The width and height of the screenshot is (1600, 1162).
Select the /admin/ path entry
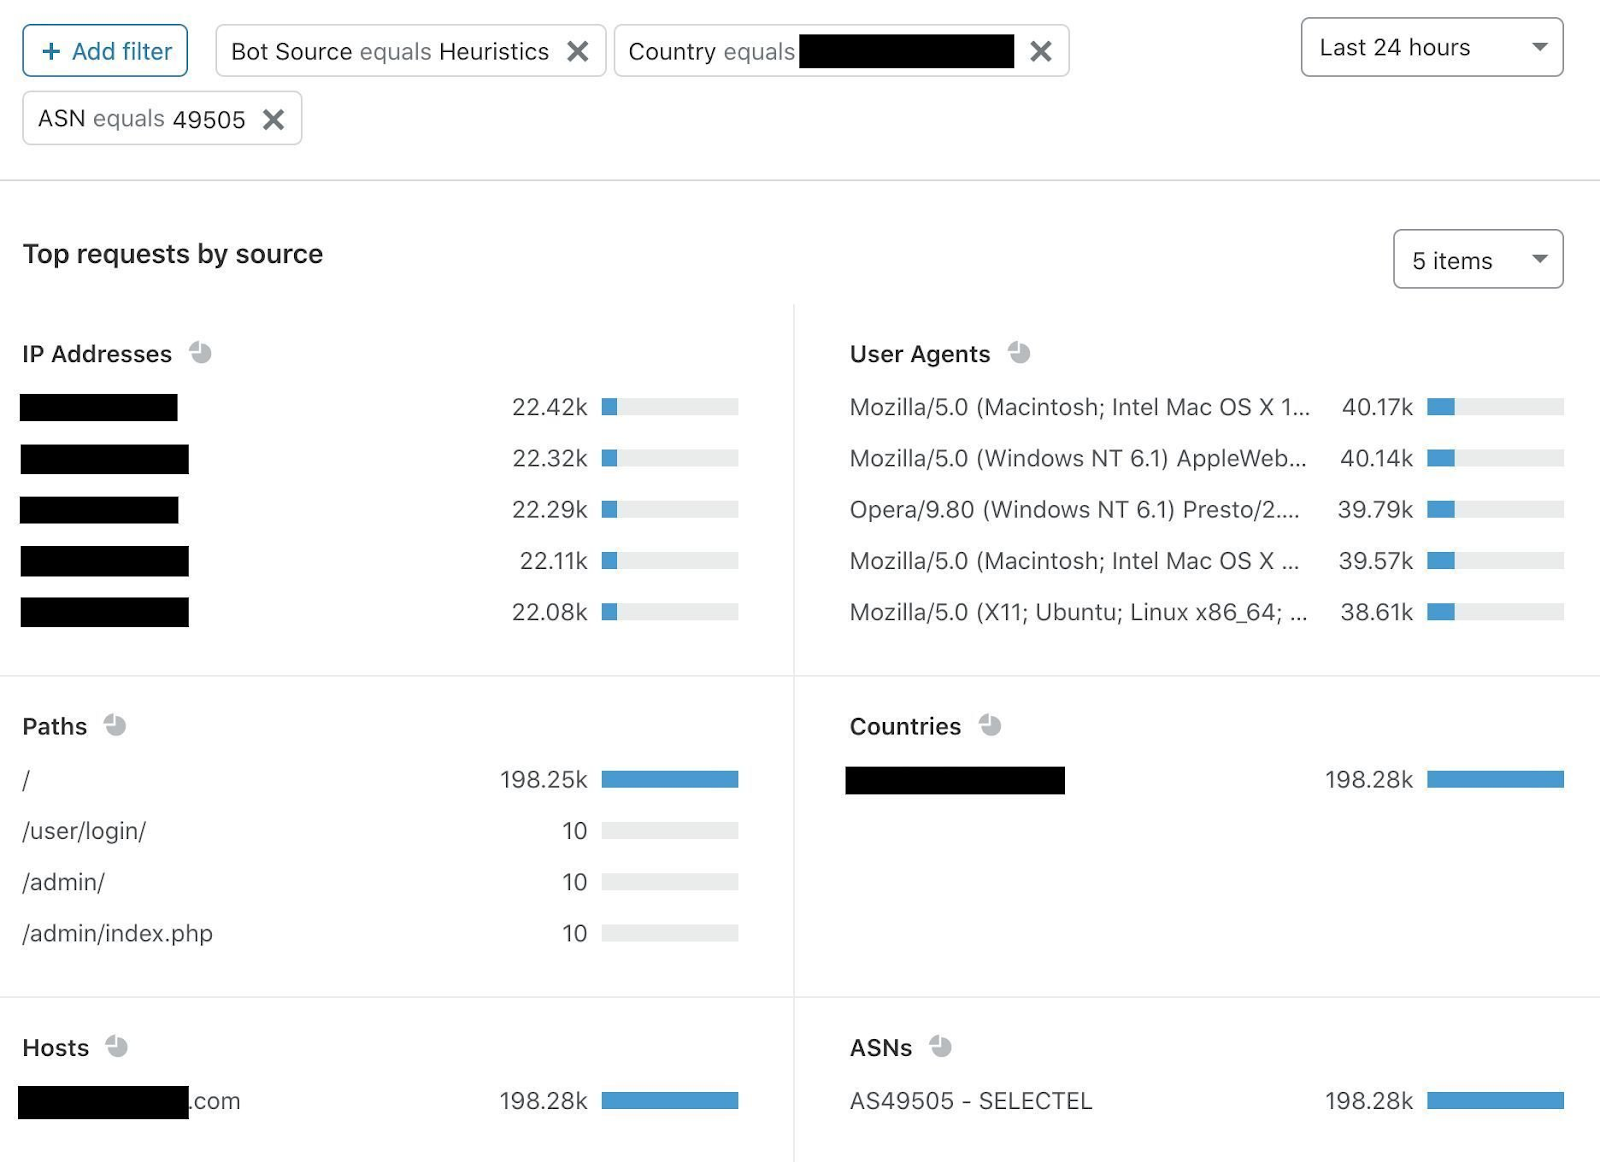(64, 882)
